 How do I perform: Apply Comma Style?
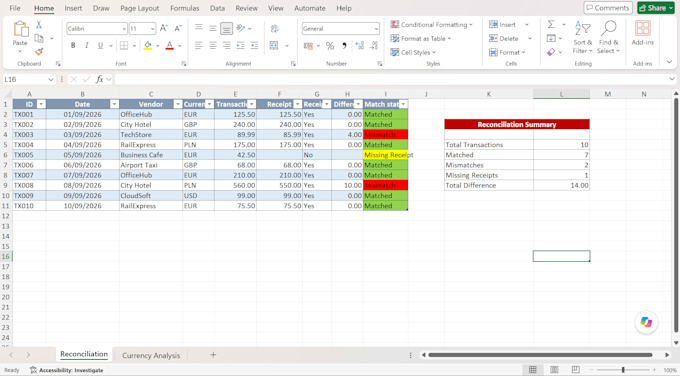pyautogui.click(x=344, y=46)
